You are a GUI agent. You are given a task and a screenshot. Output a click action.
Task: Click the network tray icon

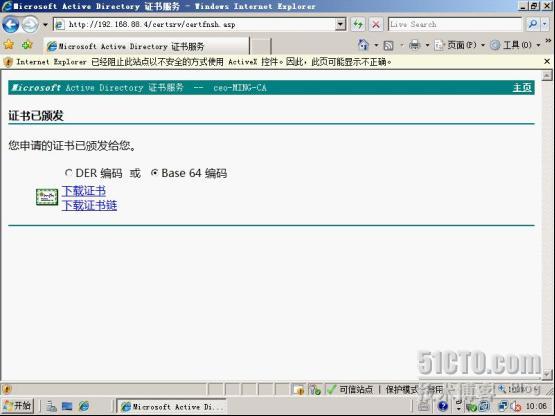[x=503, y=406]
